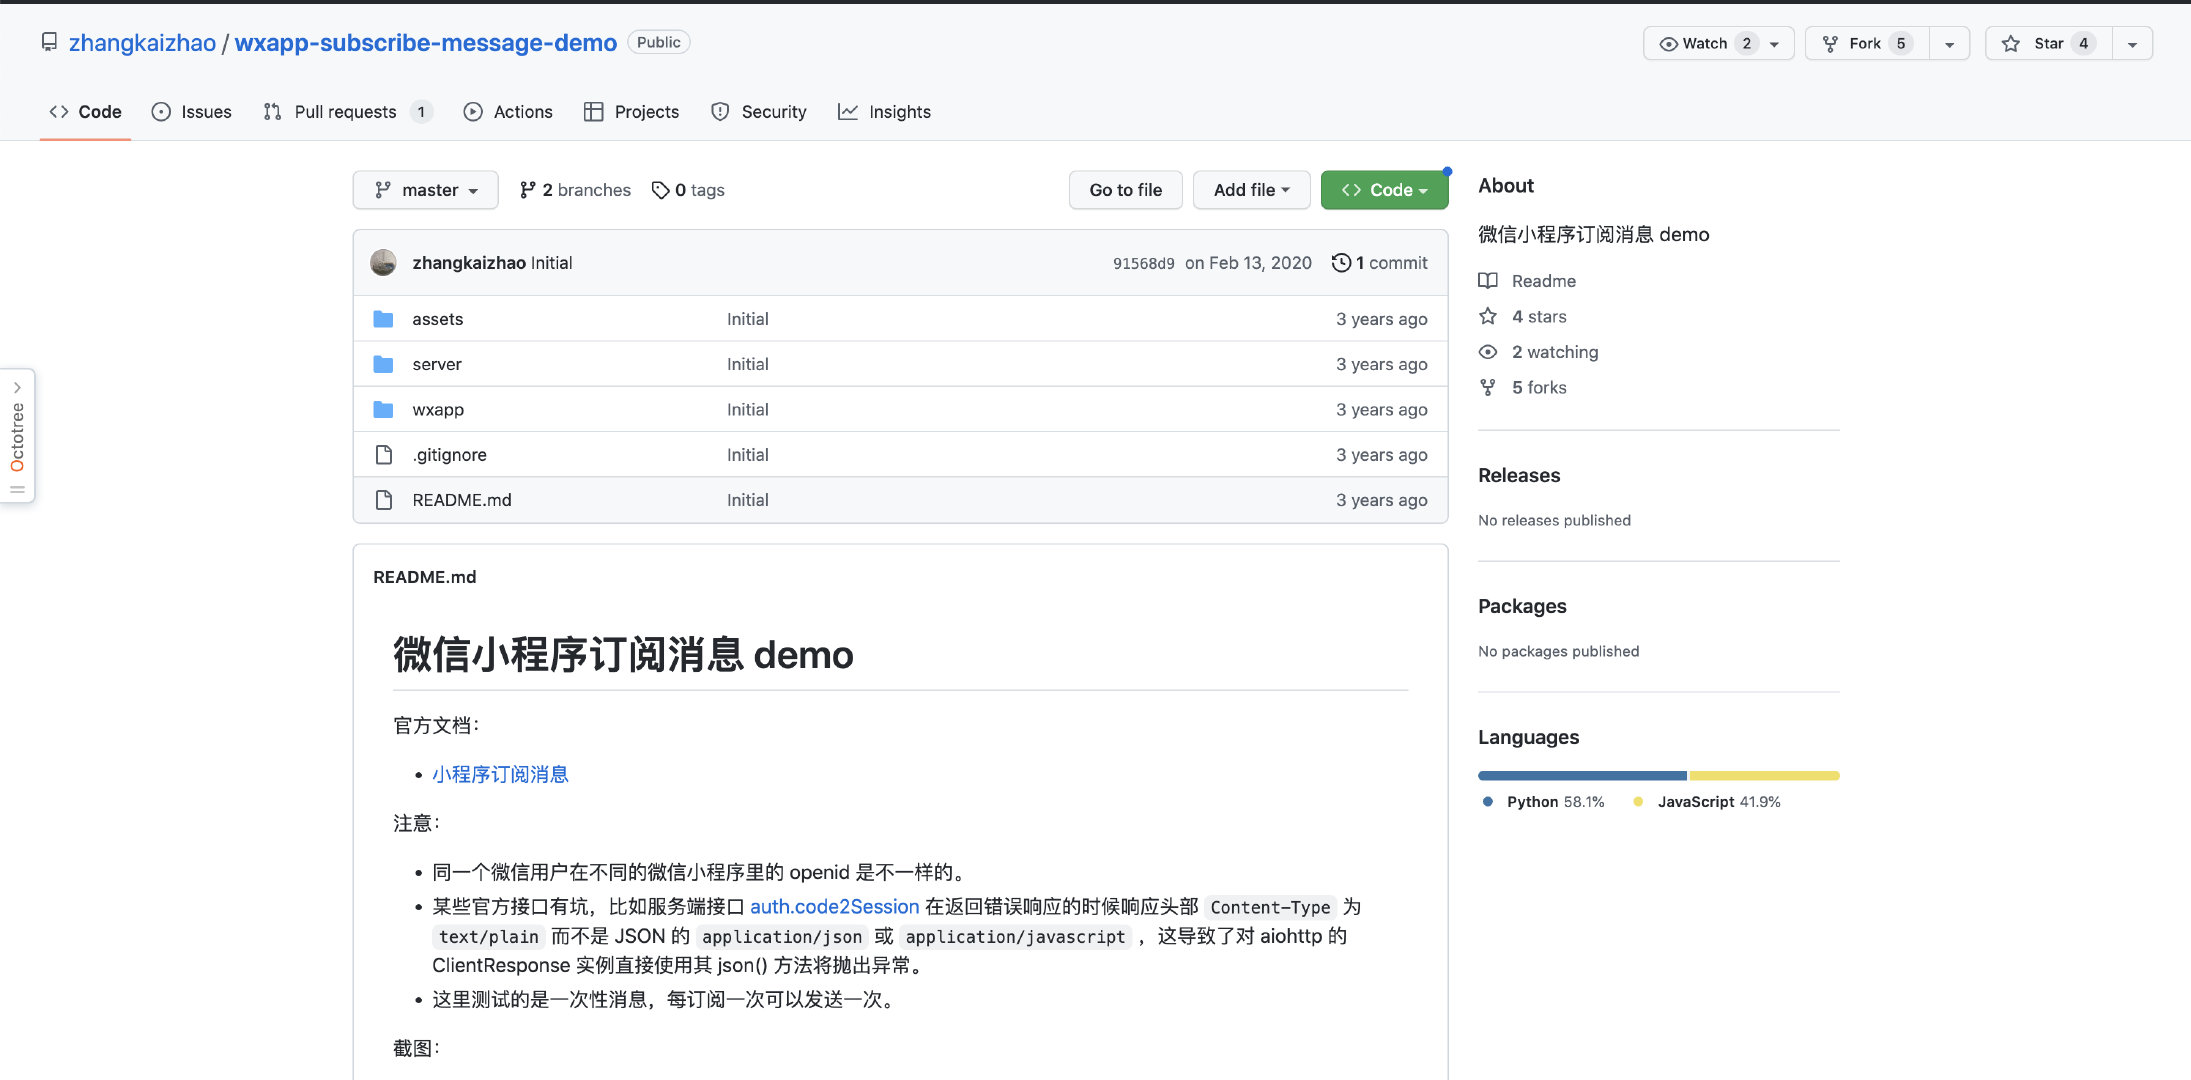
Task: Fork the repository with Fork button
Action: pyautogui.click(x=1866, y=43)
